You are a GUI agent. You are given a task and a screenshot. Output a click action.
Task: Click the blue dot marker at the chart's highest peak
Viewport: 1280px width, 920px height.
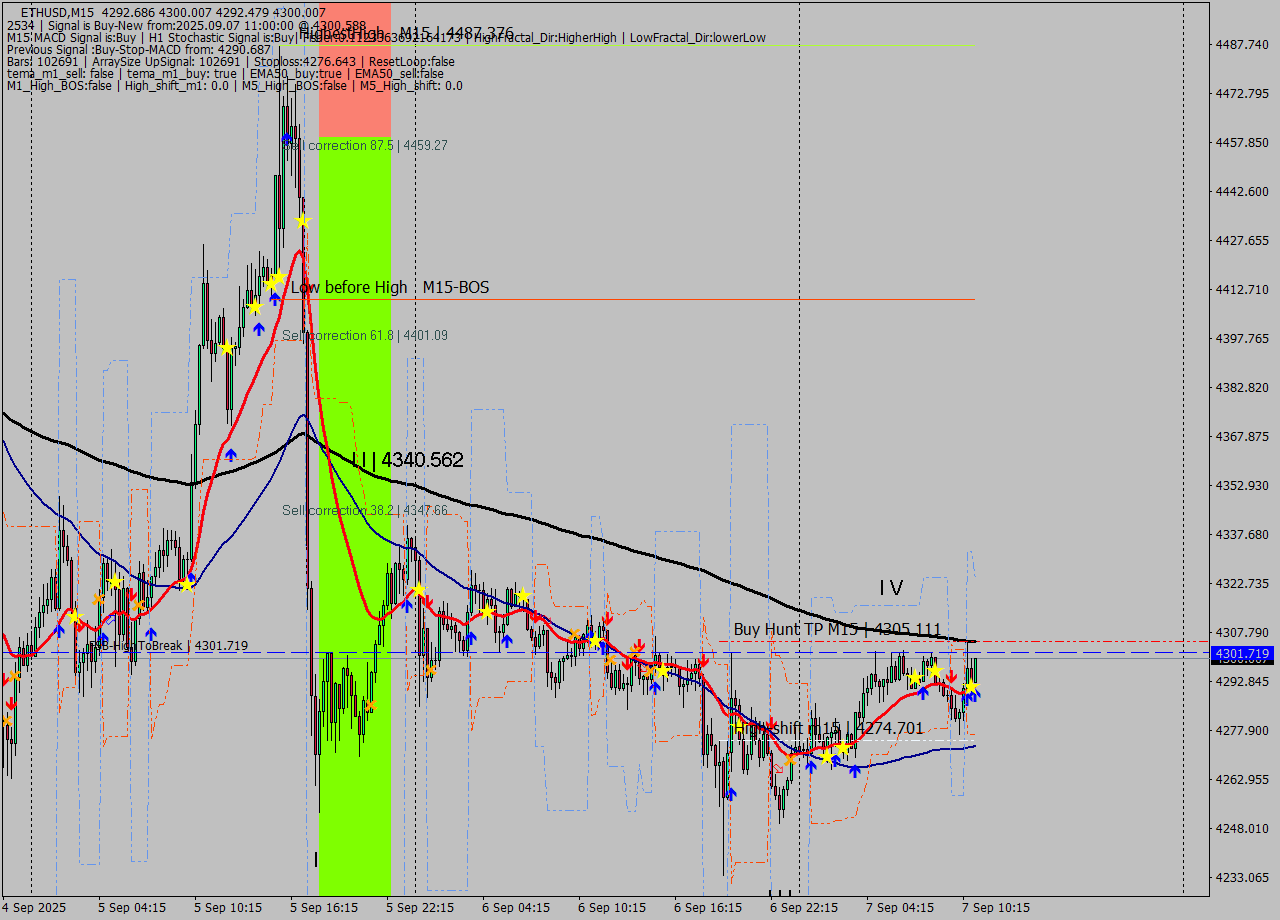coord(285,138)
